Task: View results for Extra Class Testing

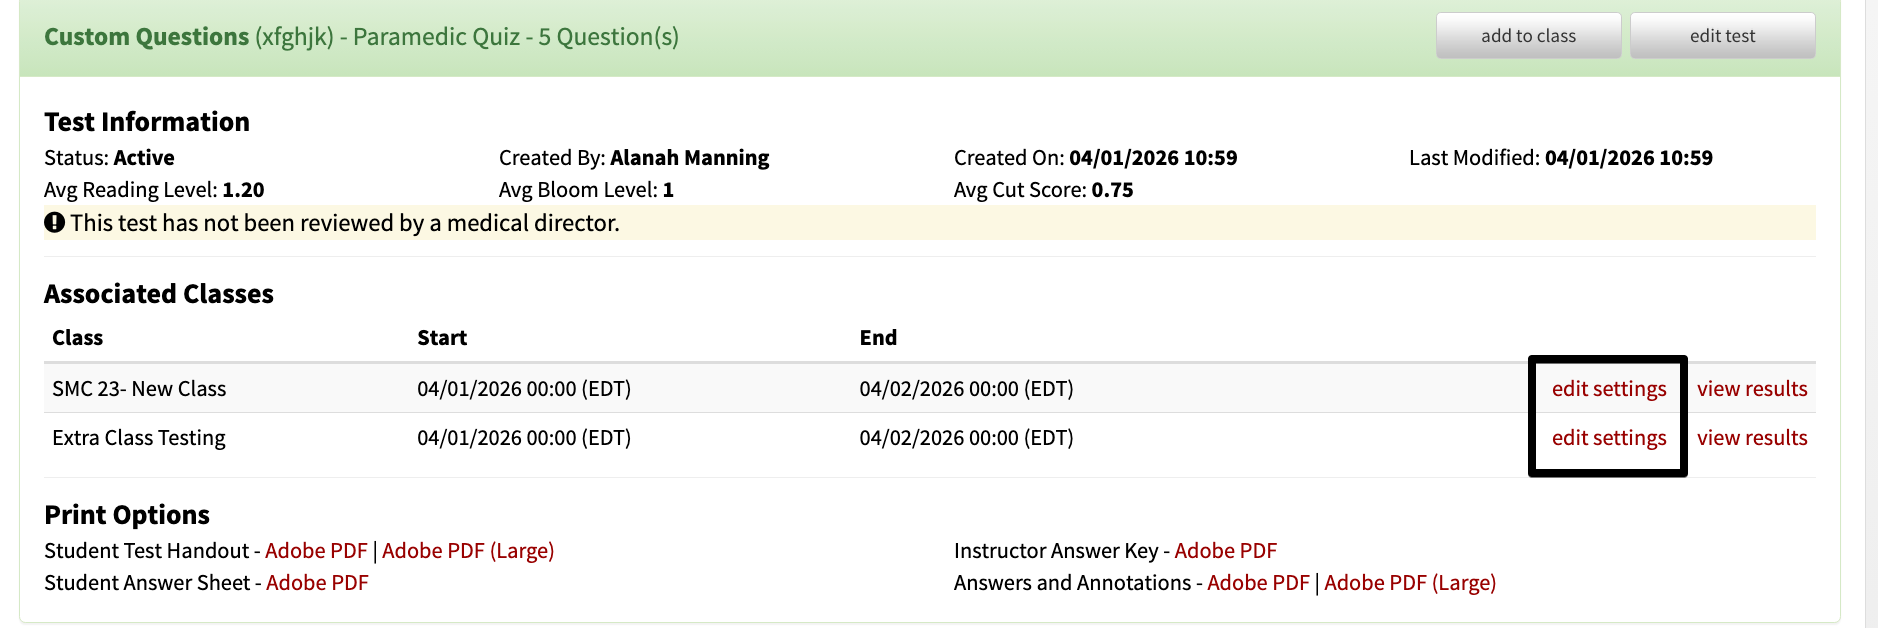Action: 1752,438
